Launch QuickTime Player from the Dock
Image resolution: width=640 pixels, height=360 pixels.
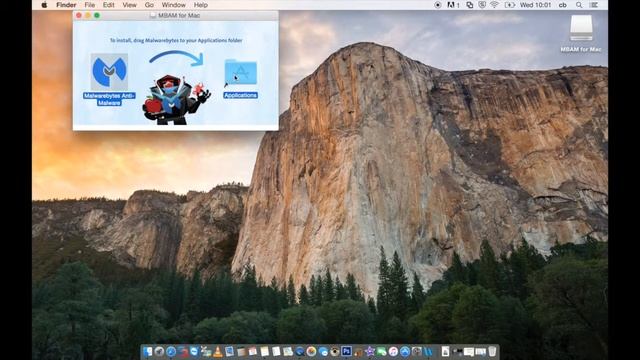pos(300,351)
